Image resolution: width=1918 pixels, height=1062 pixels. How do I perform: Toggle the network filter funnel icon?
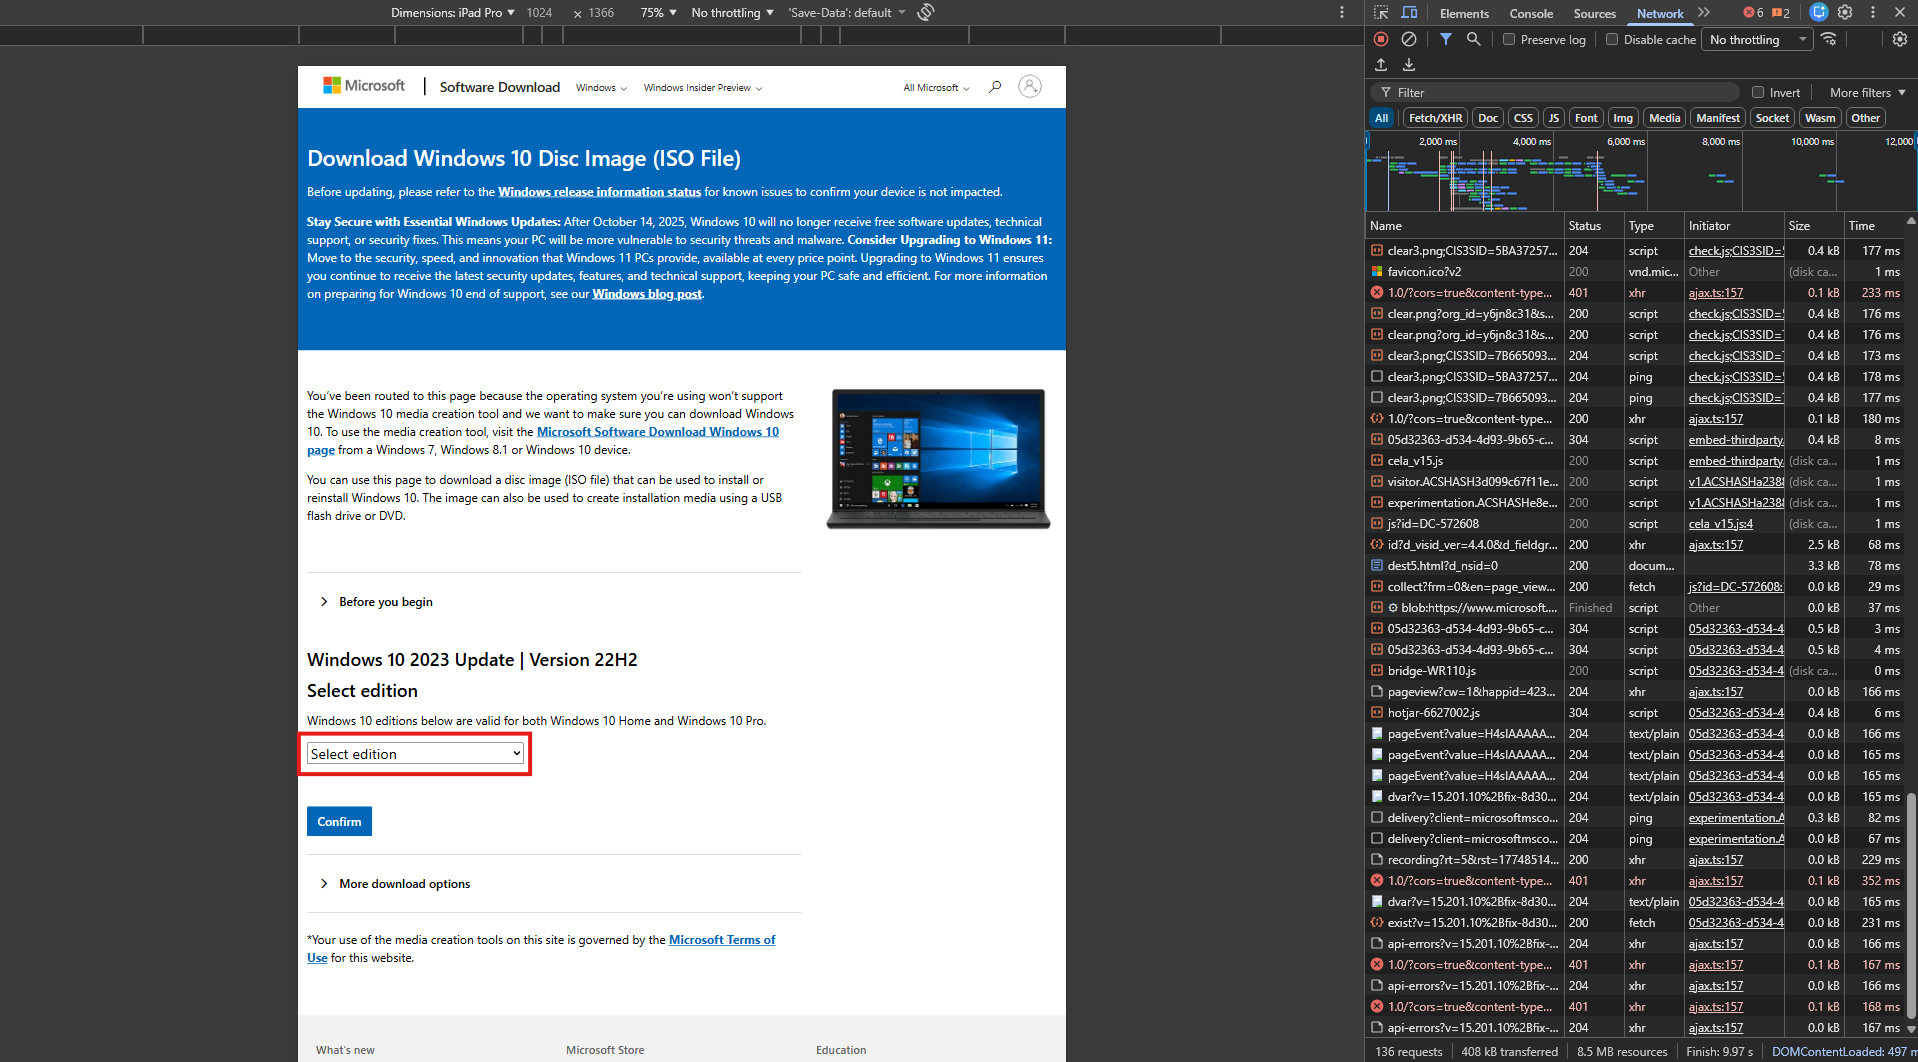(1445, 39)
